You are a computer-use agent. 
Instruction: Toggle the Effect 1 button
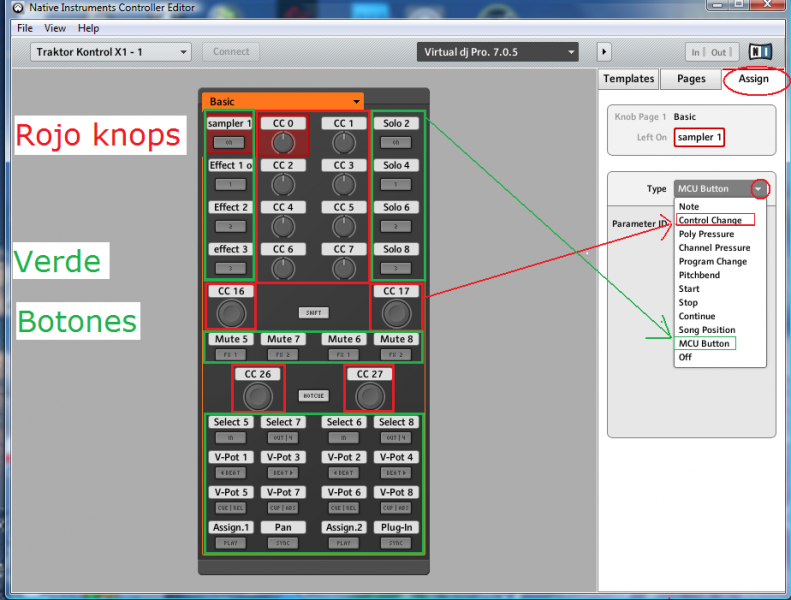[x=231, y=185]
